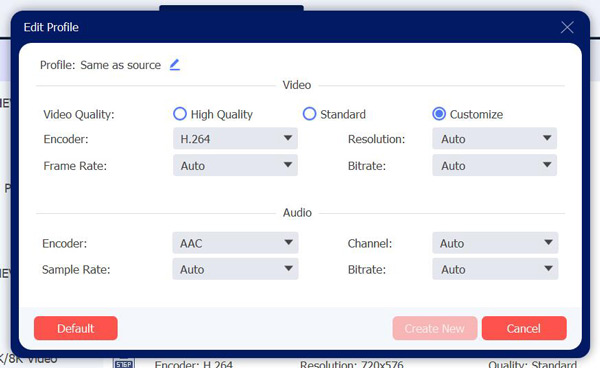
Task: Select Customize video quality option
Action: pos(439,114)
